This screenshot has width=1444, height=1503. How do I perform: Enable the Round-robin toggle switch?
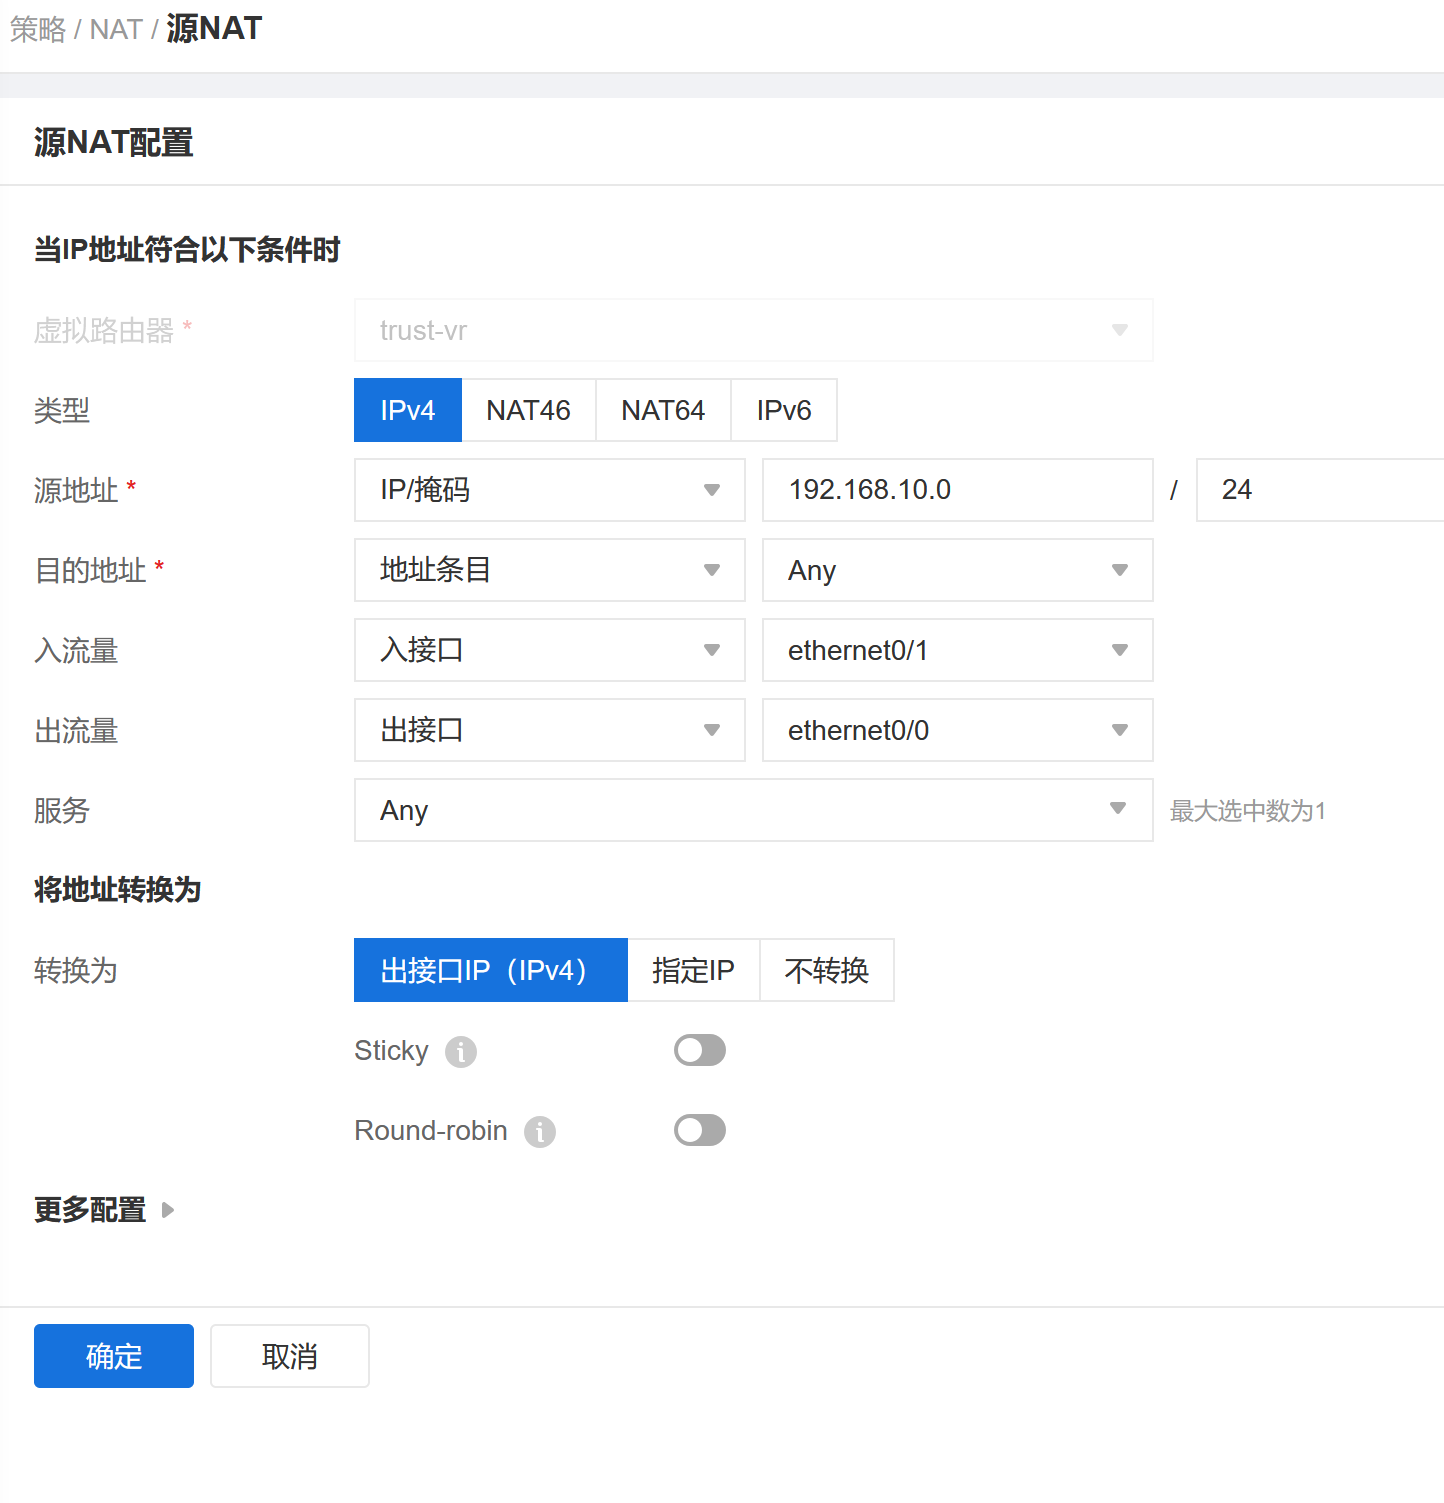[x=700, y=1130]
